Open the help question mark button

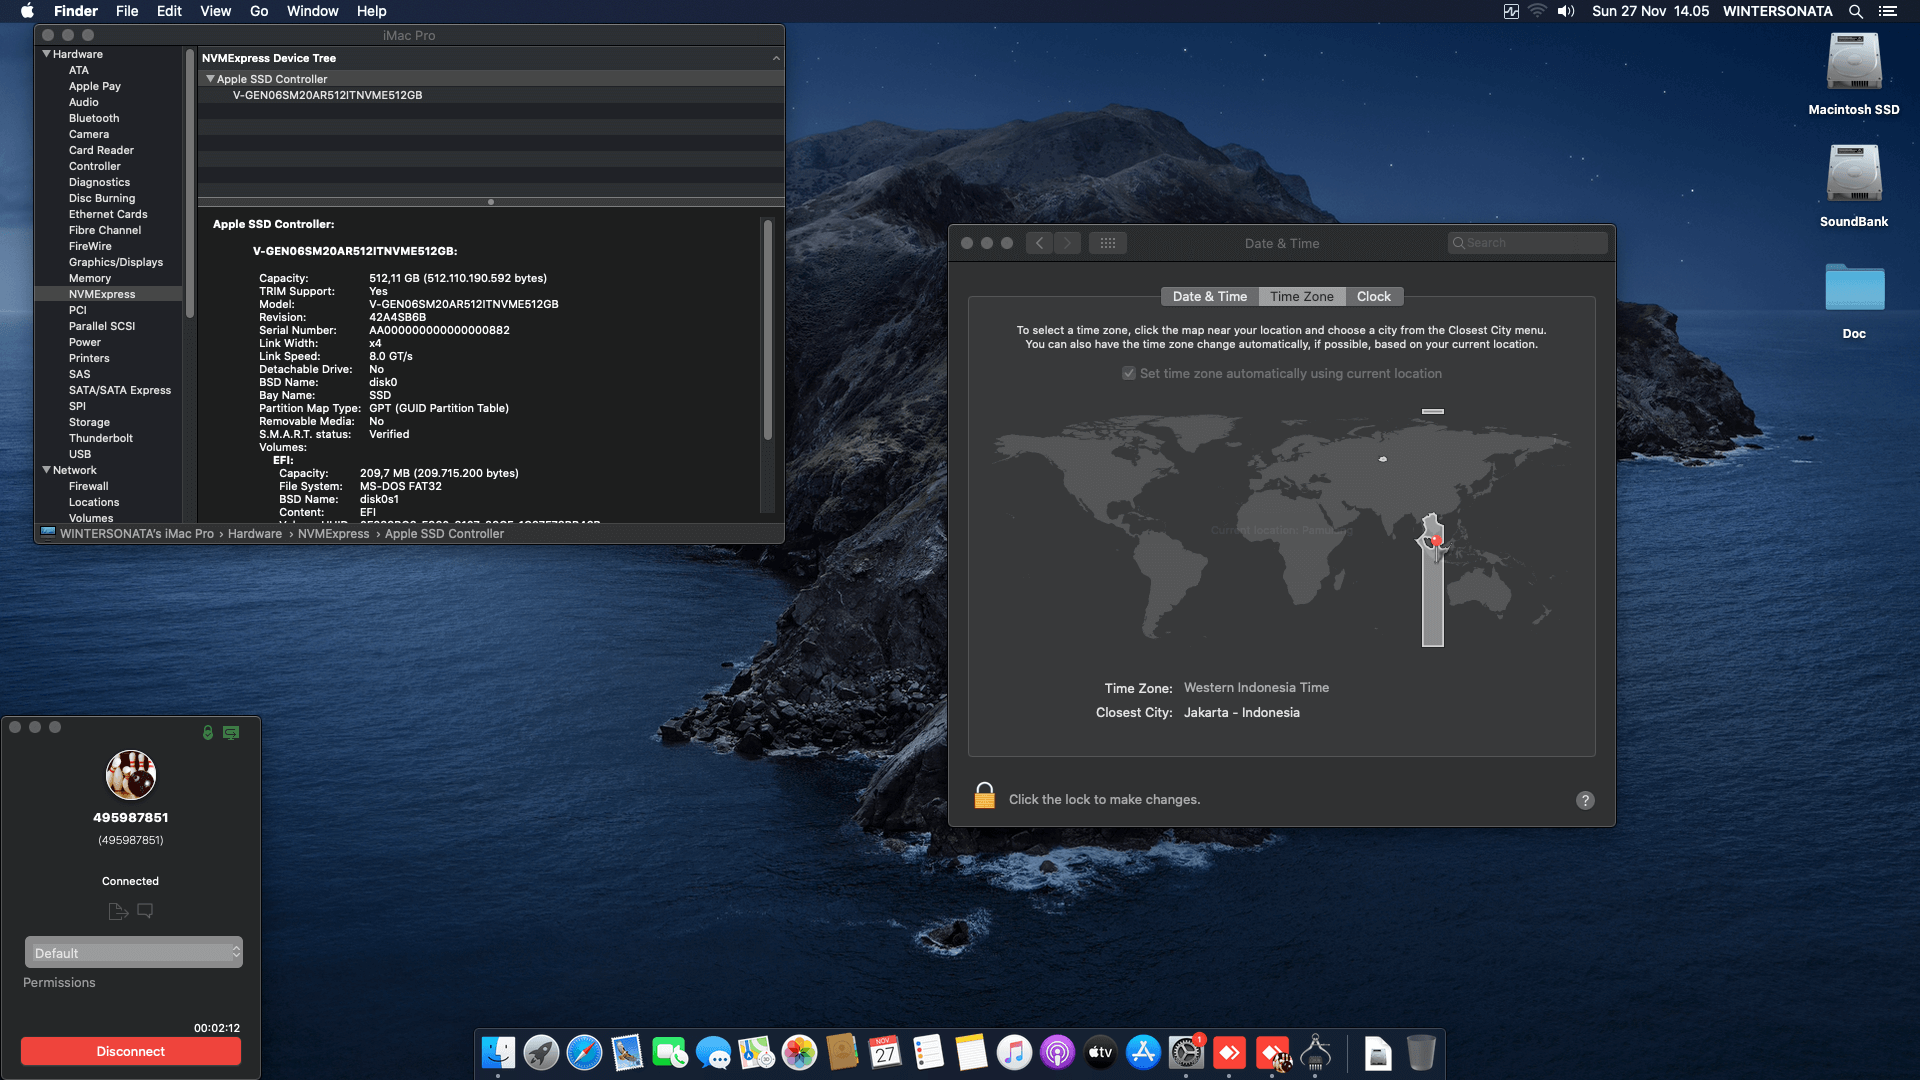[x=1585, y=800]
